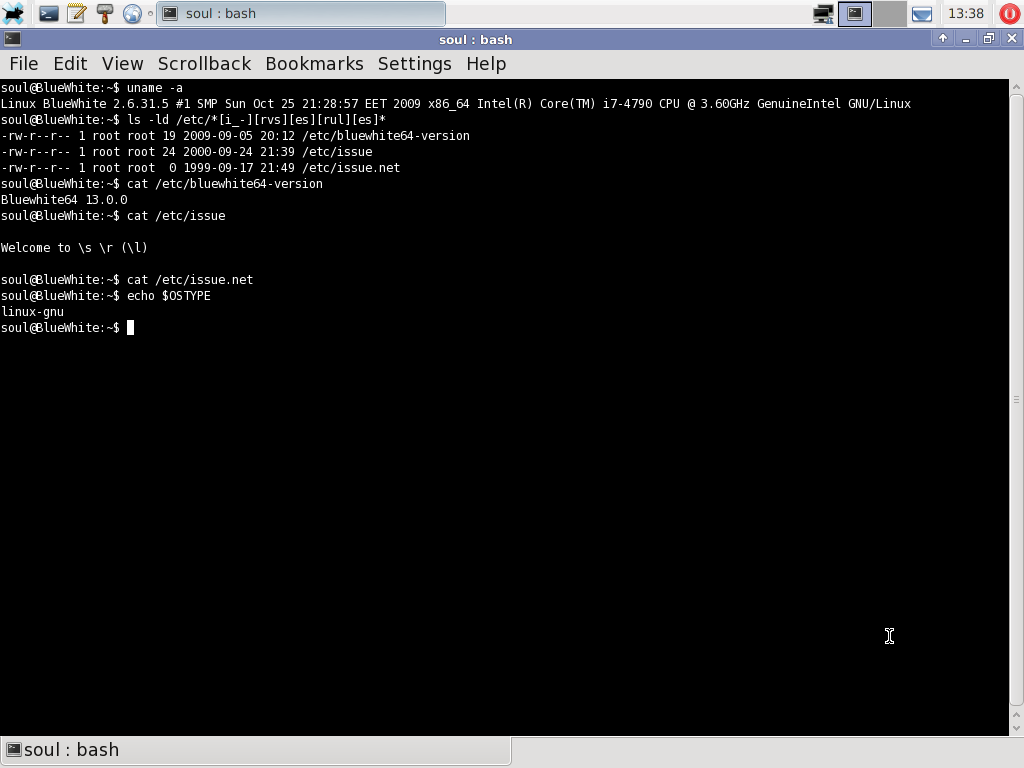Viewport: 1024px width, 768px height.
Task: Open the View menu
Action: coord(122,63)
